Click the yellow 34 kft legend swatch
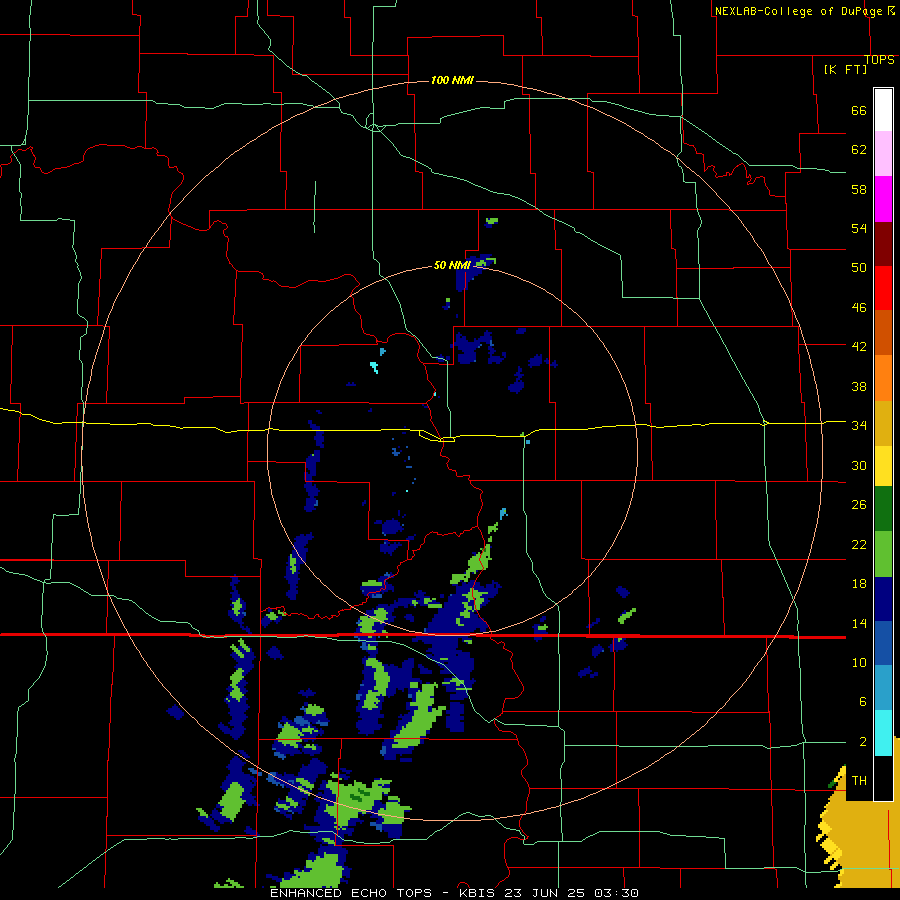Viewport: 900px width, 900px height. (883, 466)
